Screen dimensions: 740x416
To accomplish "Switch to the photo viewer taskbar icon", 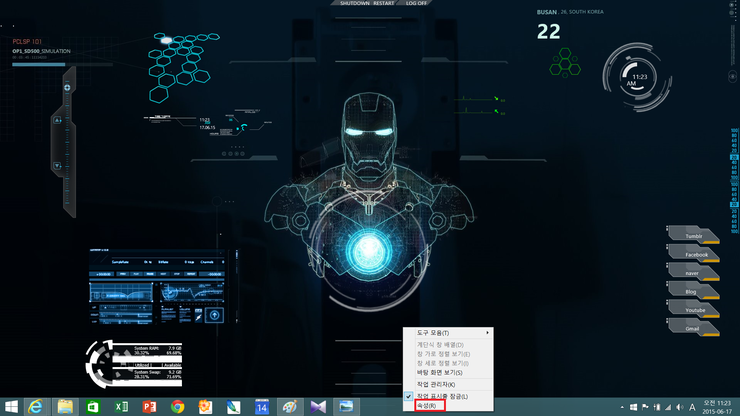I will 346,407.
